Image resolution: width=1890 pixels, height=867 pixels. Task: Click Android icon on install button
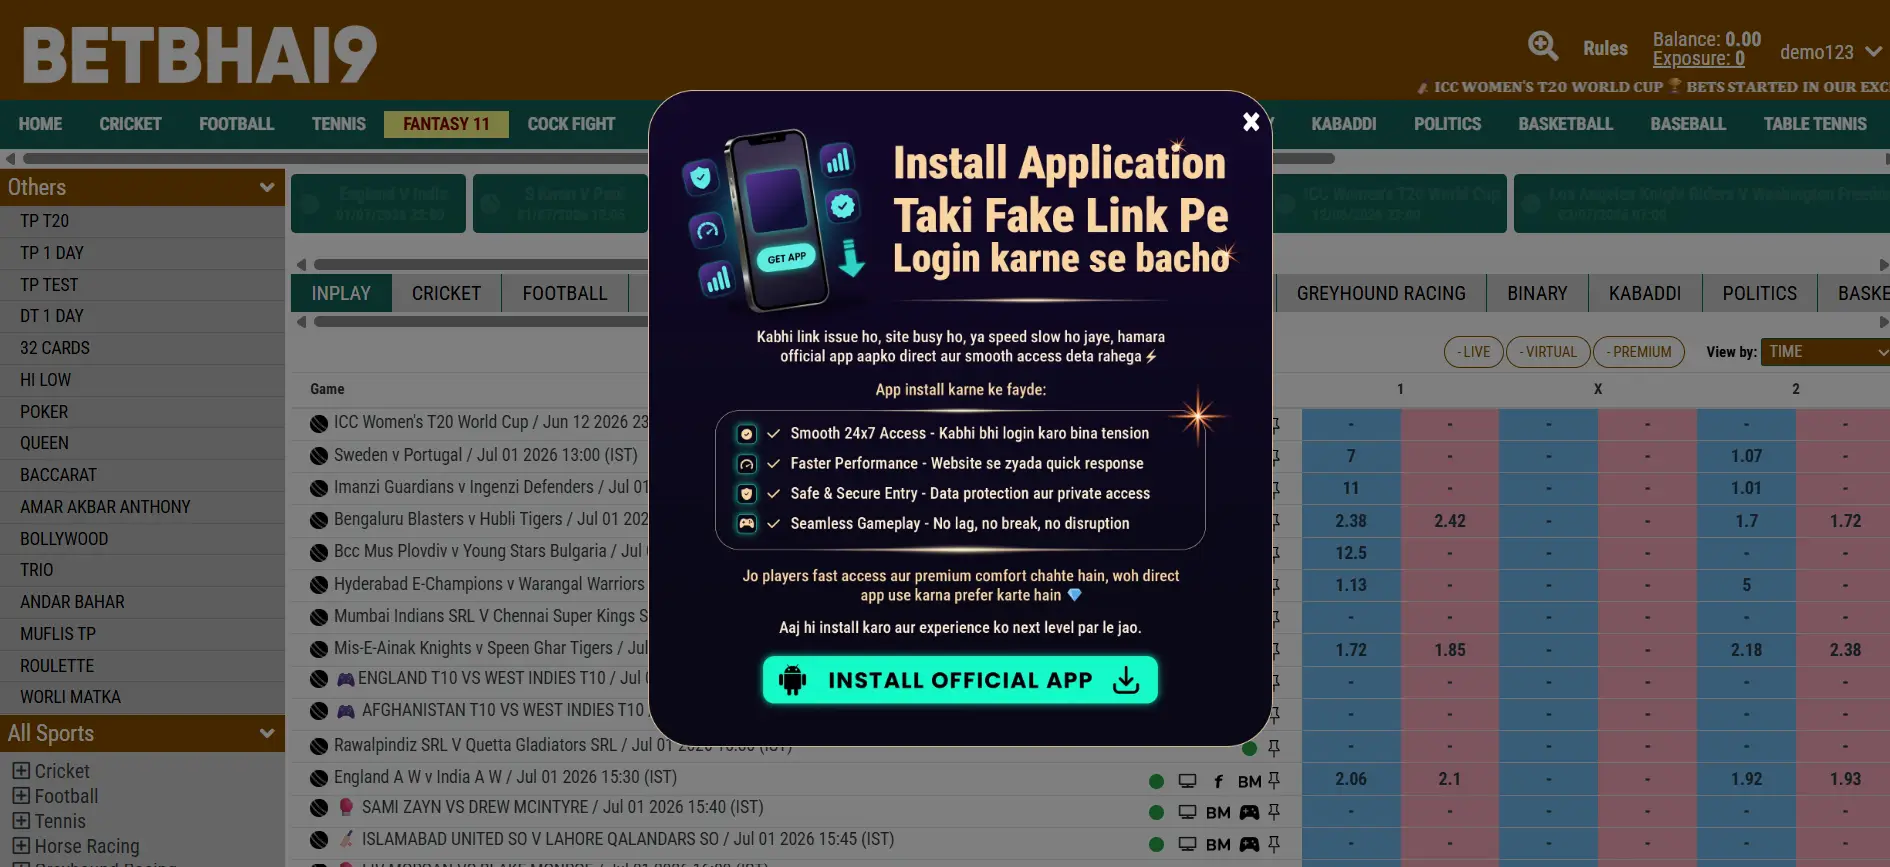792,680
